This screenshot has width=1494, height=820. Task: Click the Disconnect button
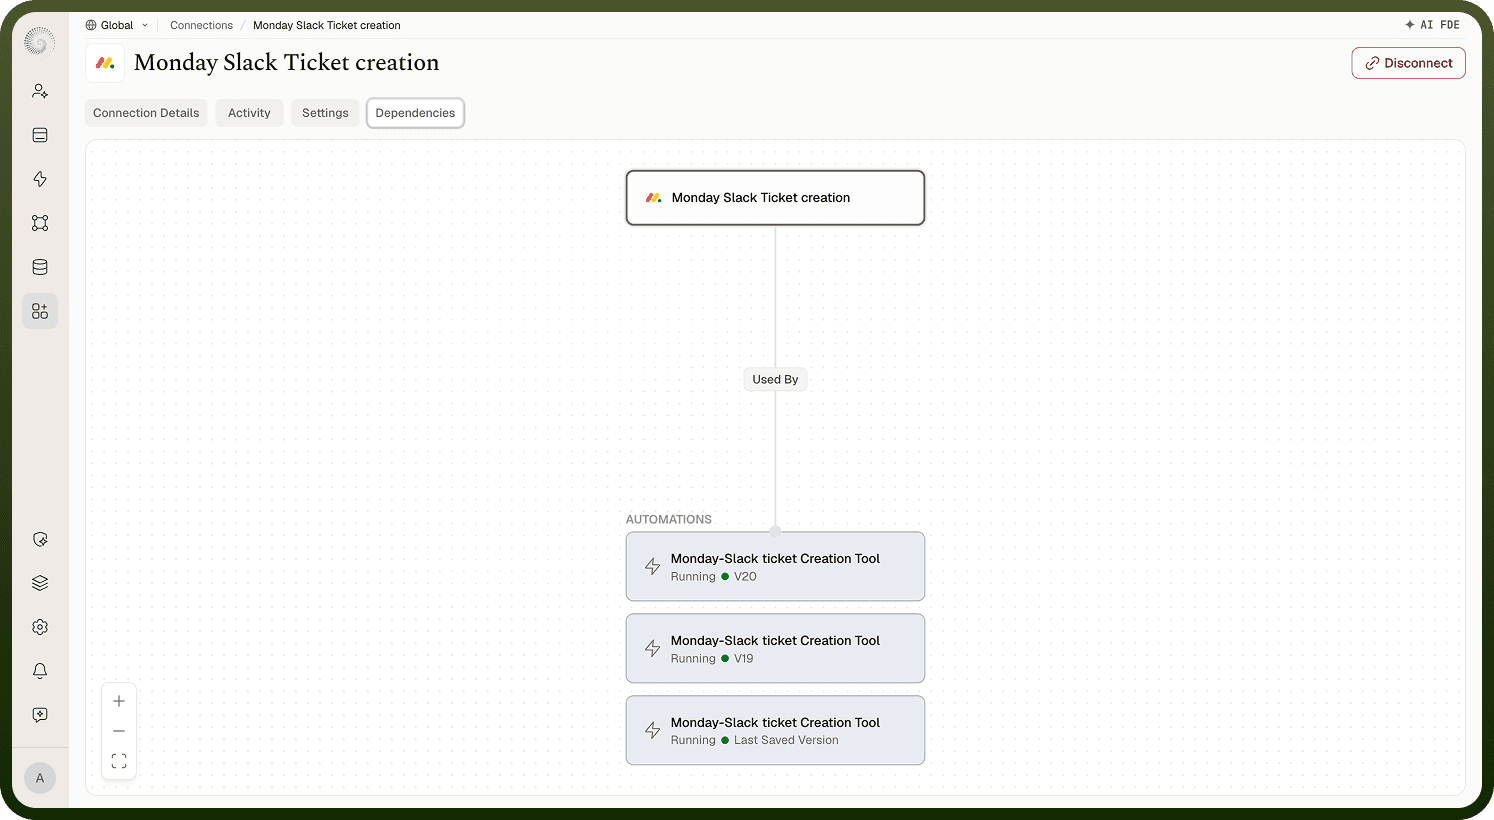[x=1408, y=63]
